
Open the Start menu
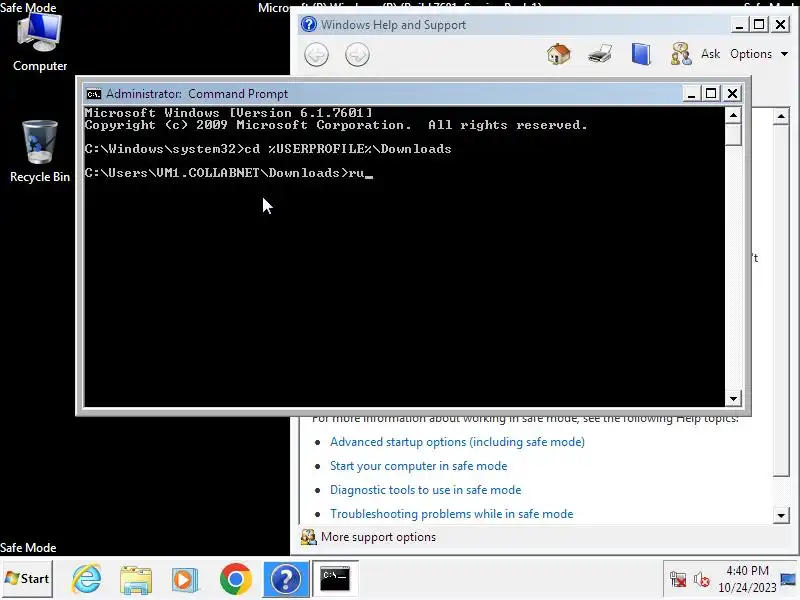[x=27, y=579]
